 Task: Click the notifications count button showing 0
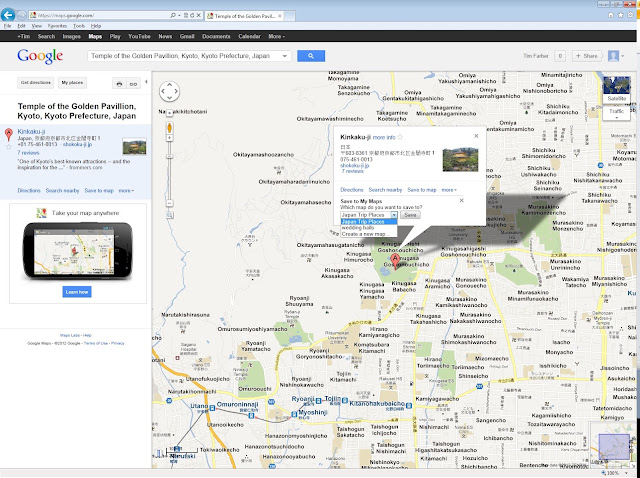point(560,56)
